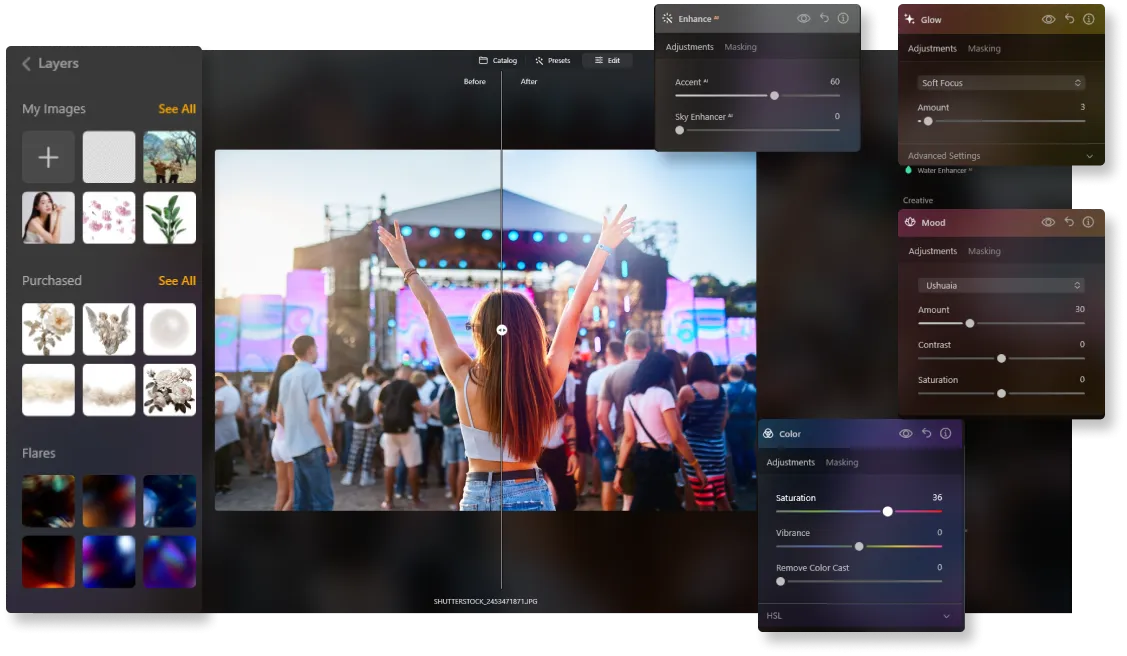
Task: Open info icon in Glow panel
Action: coord(1089,19)
